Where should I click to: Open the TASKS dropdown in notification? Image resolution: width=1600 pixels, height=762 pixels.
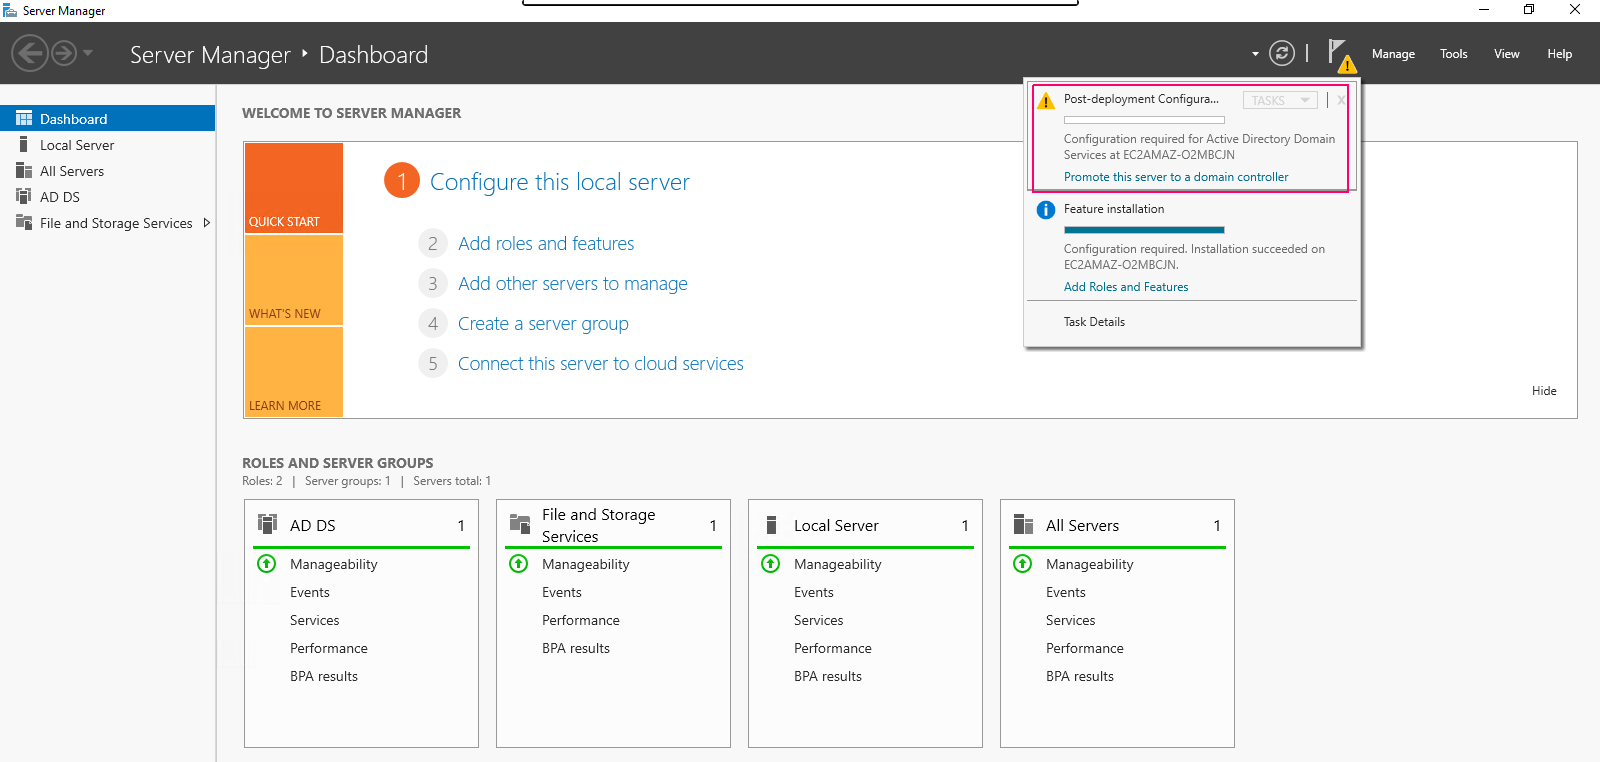point(1280,100)
